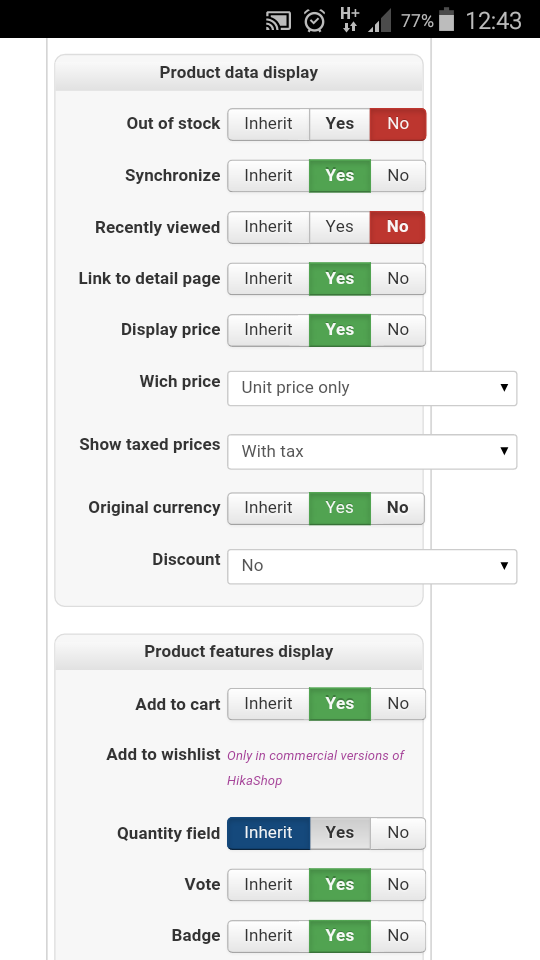Viewport: 540px width, 960px height.
Task: Choose Yes for Quantity field
Action: click(x=339, y=833)
